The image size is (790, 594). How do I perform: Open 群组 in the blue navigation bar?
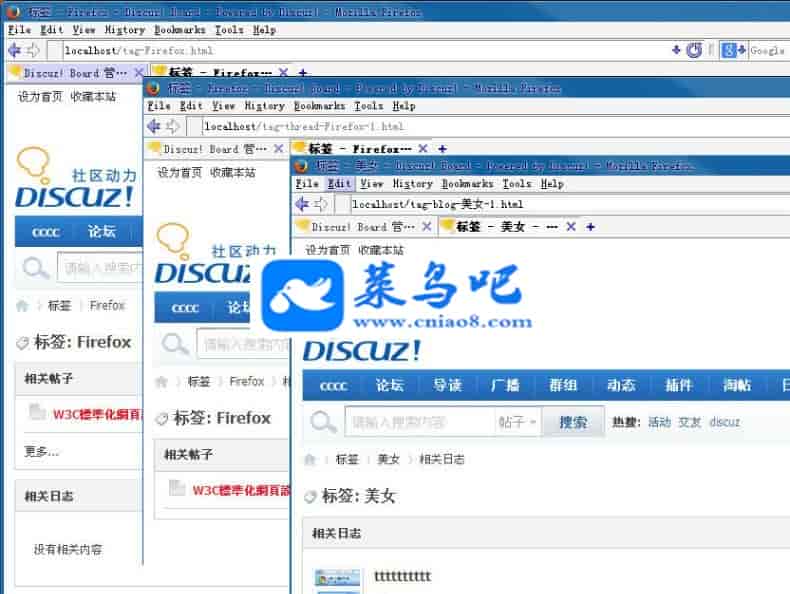click(563, 385)
